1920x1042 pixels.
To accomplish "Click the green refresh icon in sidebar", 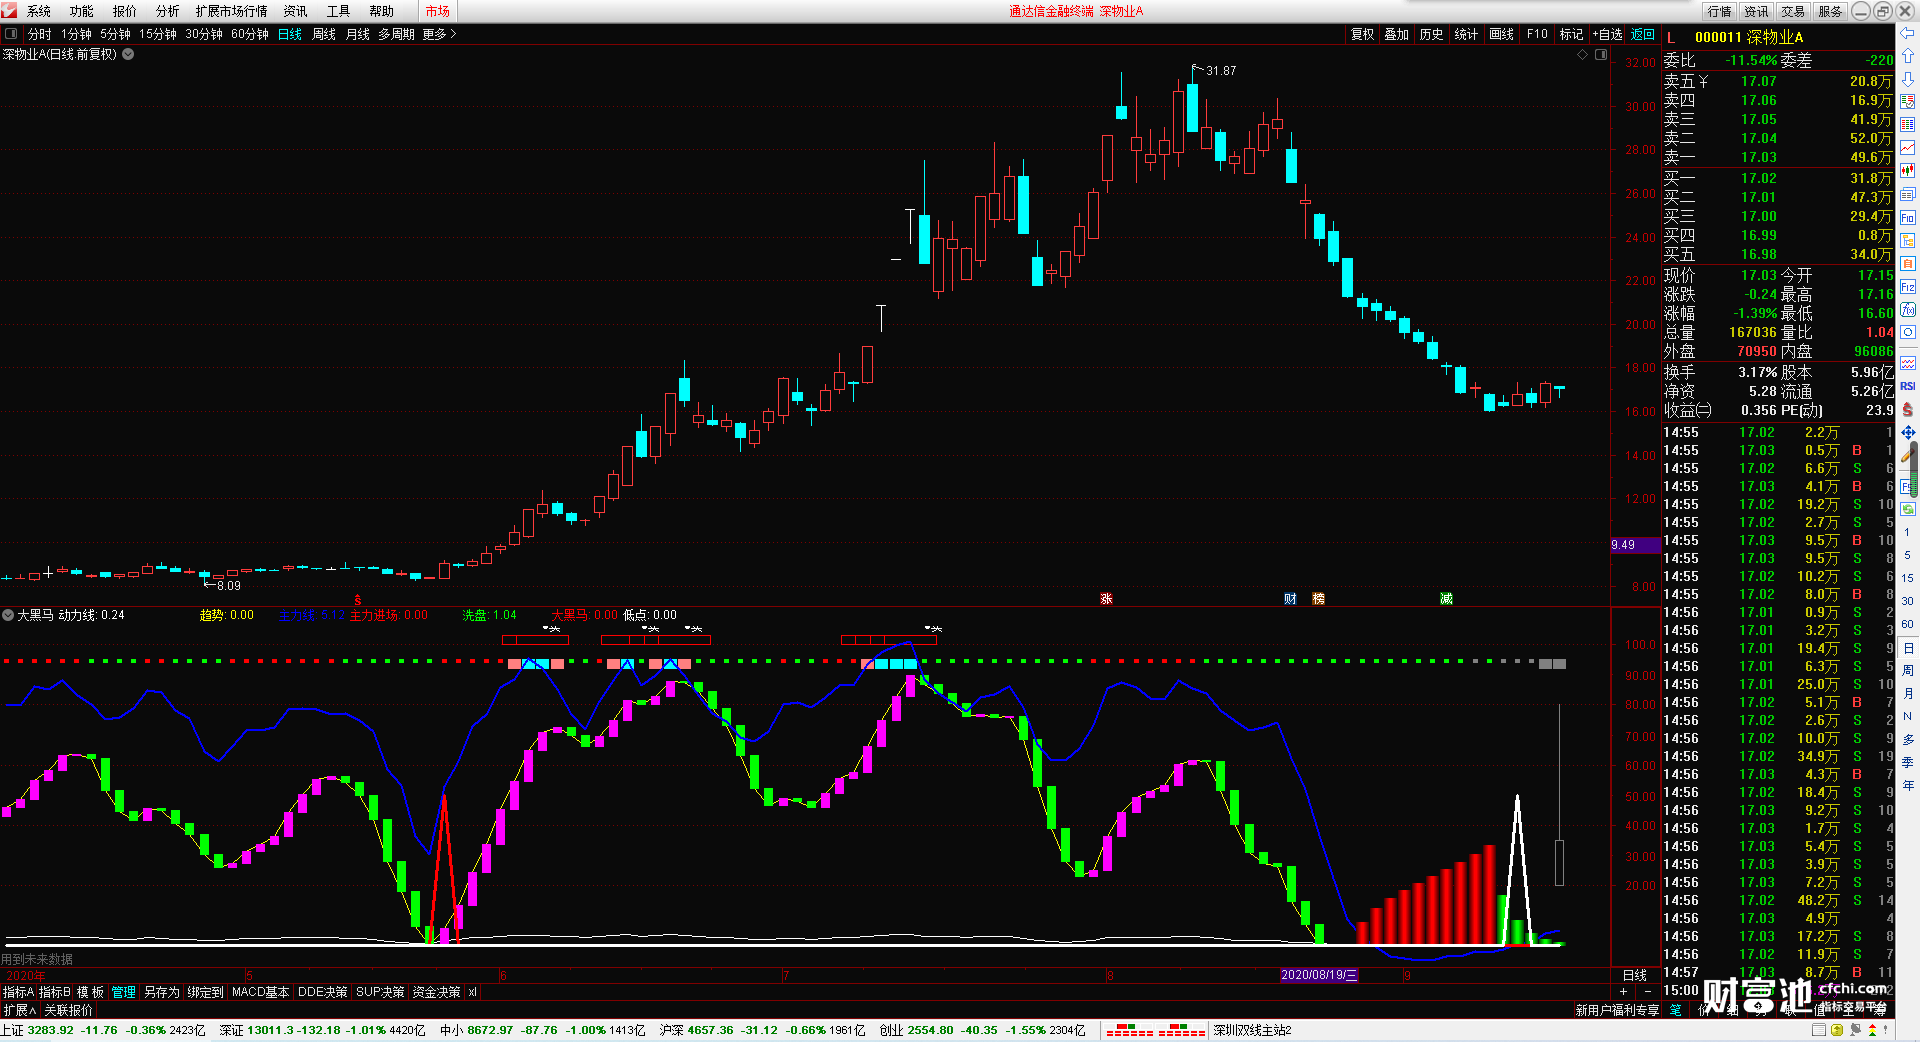I will pos(1908,509).
